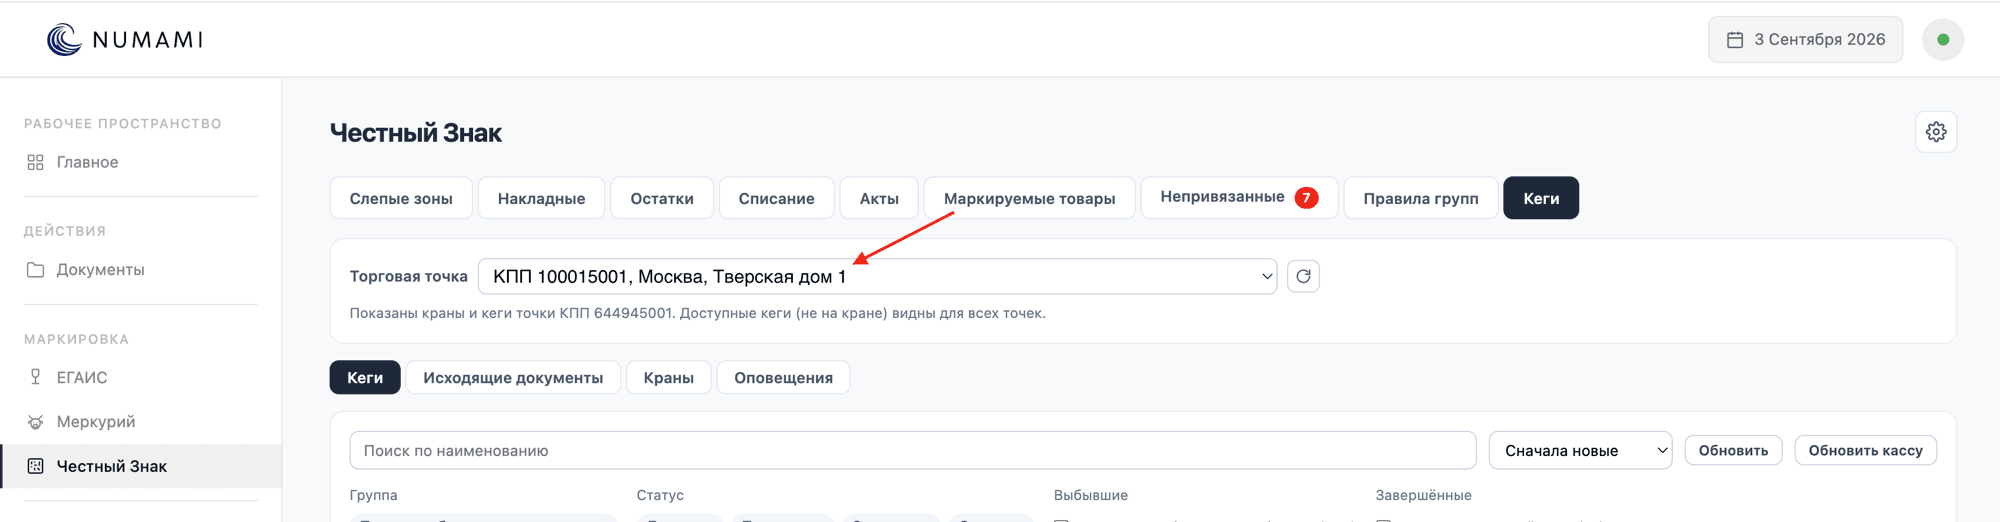Click the РАБОЧЕЕ ПРОСТРАНСТВО section header
This screenshot has width=2000, height=522.
(123, 124)
